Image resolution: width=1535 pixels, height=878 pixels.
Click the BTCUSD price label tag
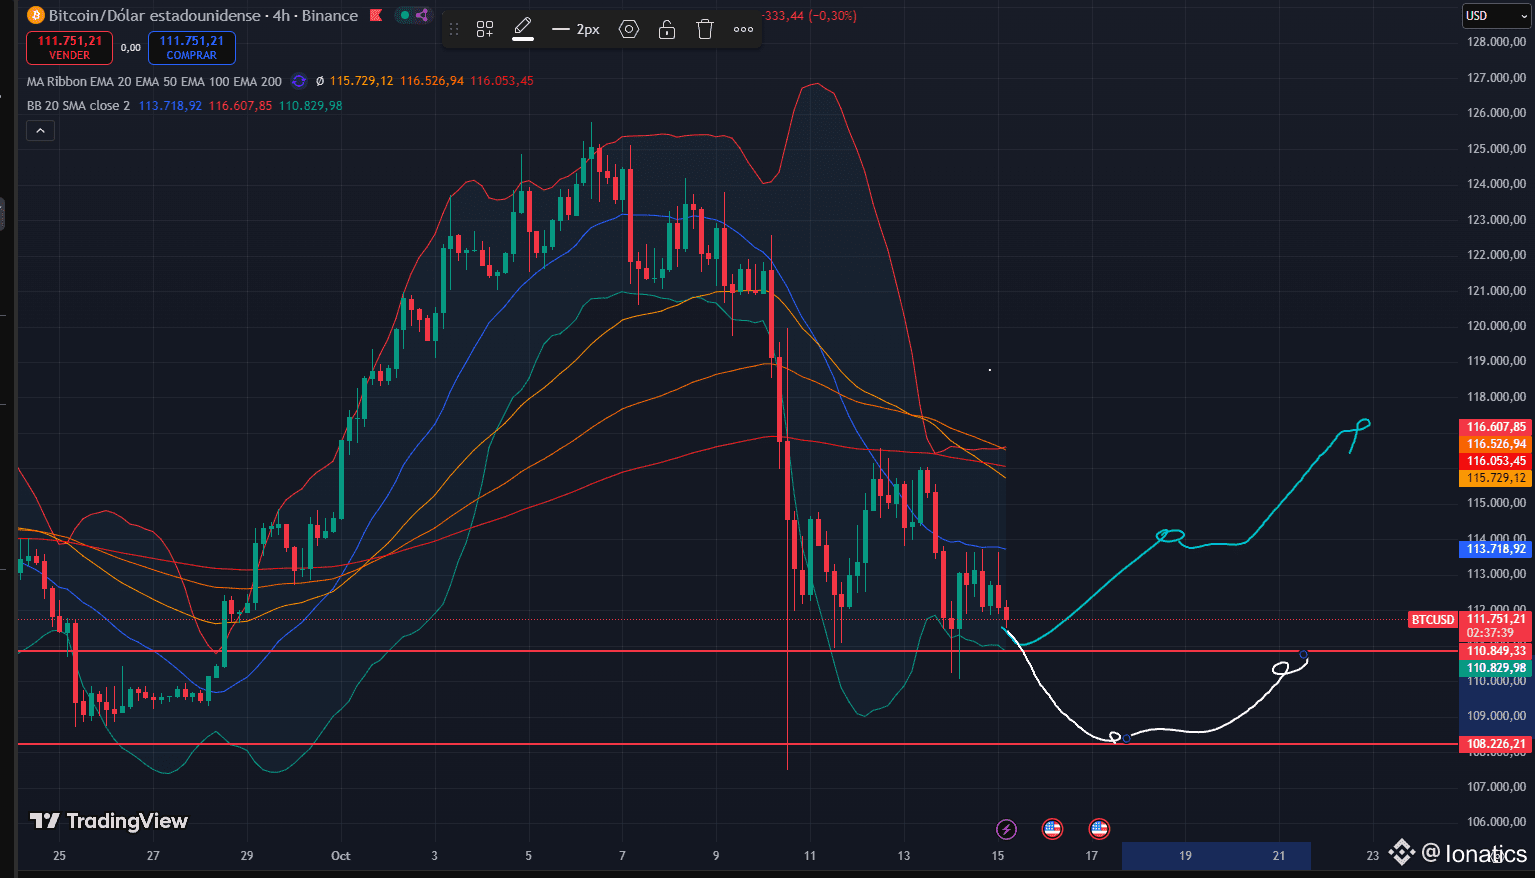1433,620
